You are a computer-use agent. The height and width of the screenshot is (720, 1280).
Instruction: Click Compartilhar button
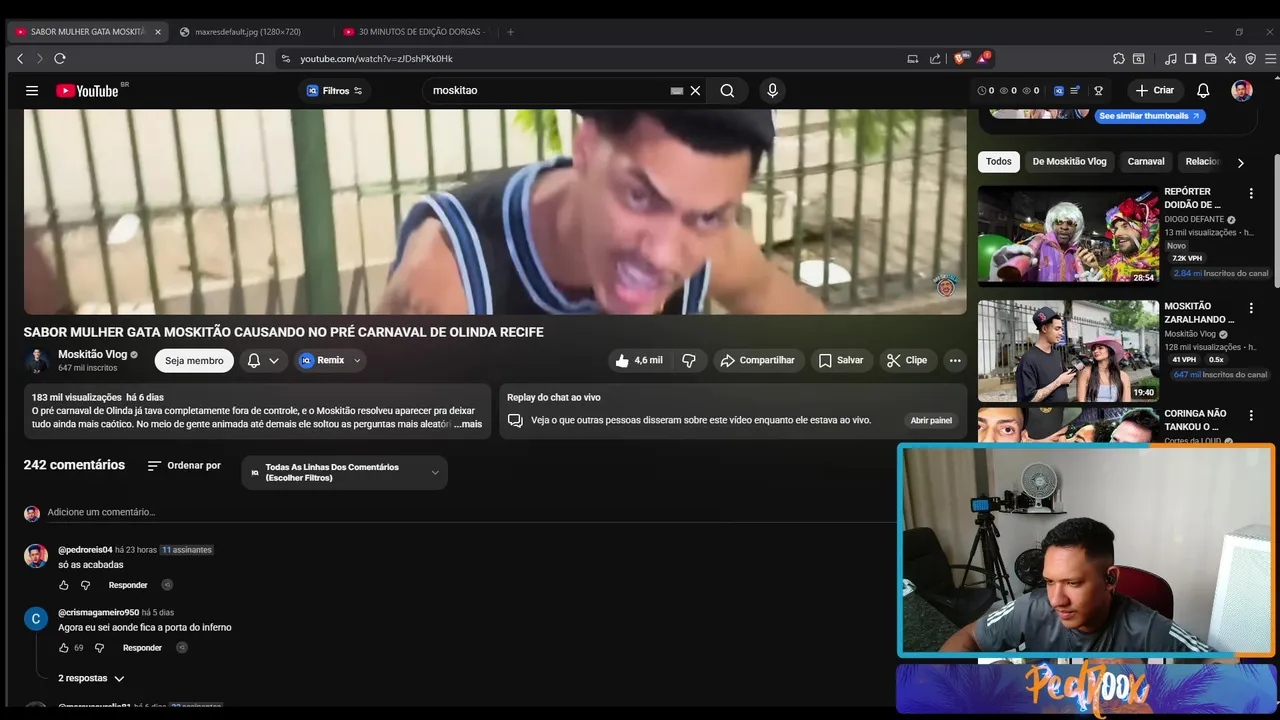[x=757, y=360]
